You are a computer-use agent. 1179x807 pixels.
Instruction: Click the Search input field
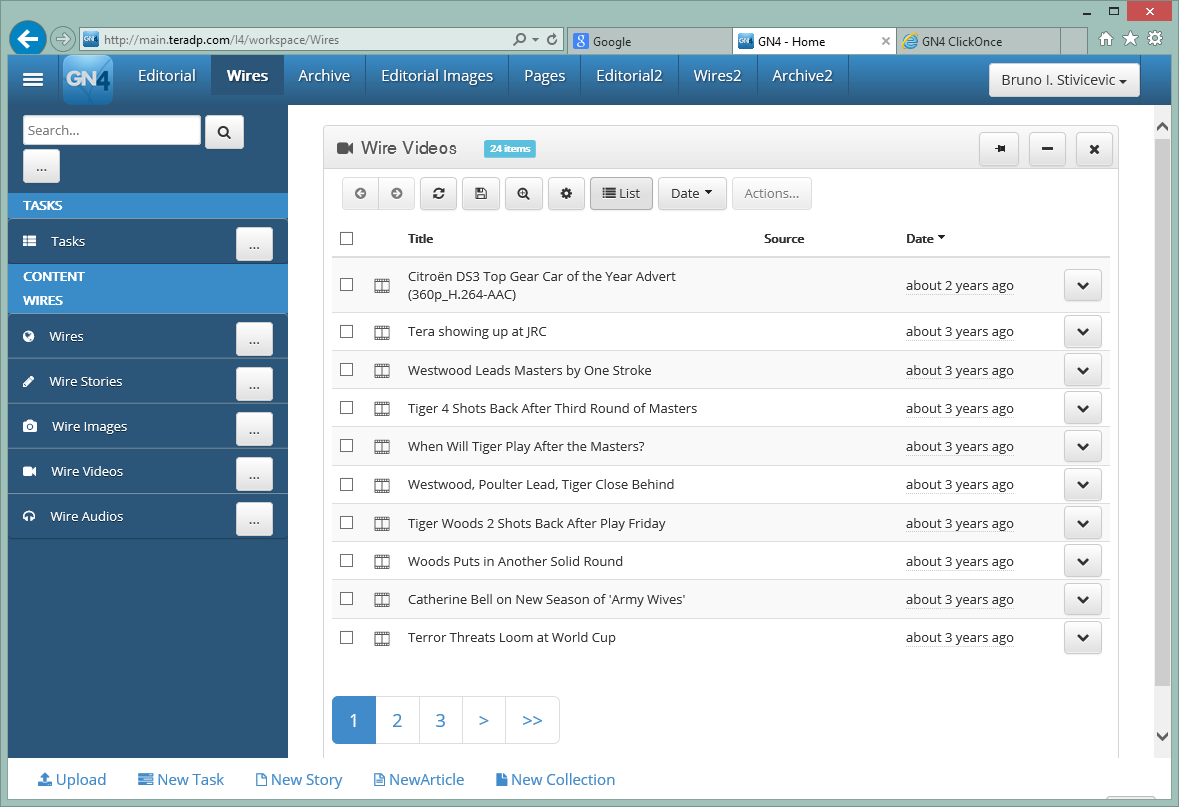[112, 130]
